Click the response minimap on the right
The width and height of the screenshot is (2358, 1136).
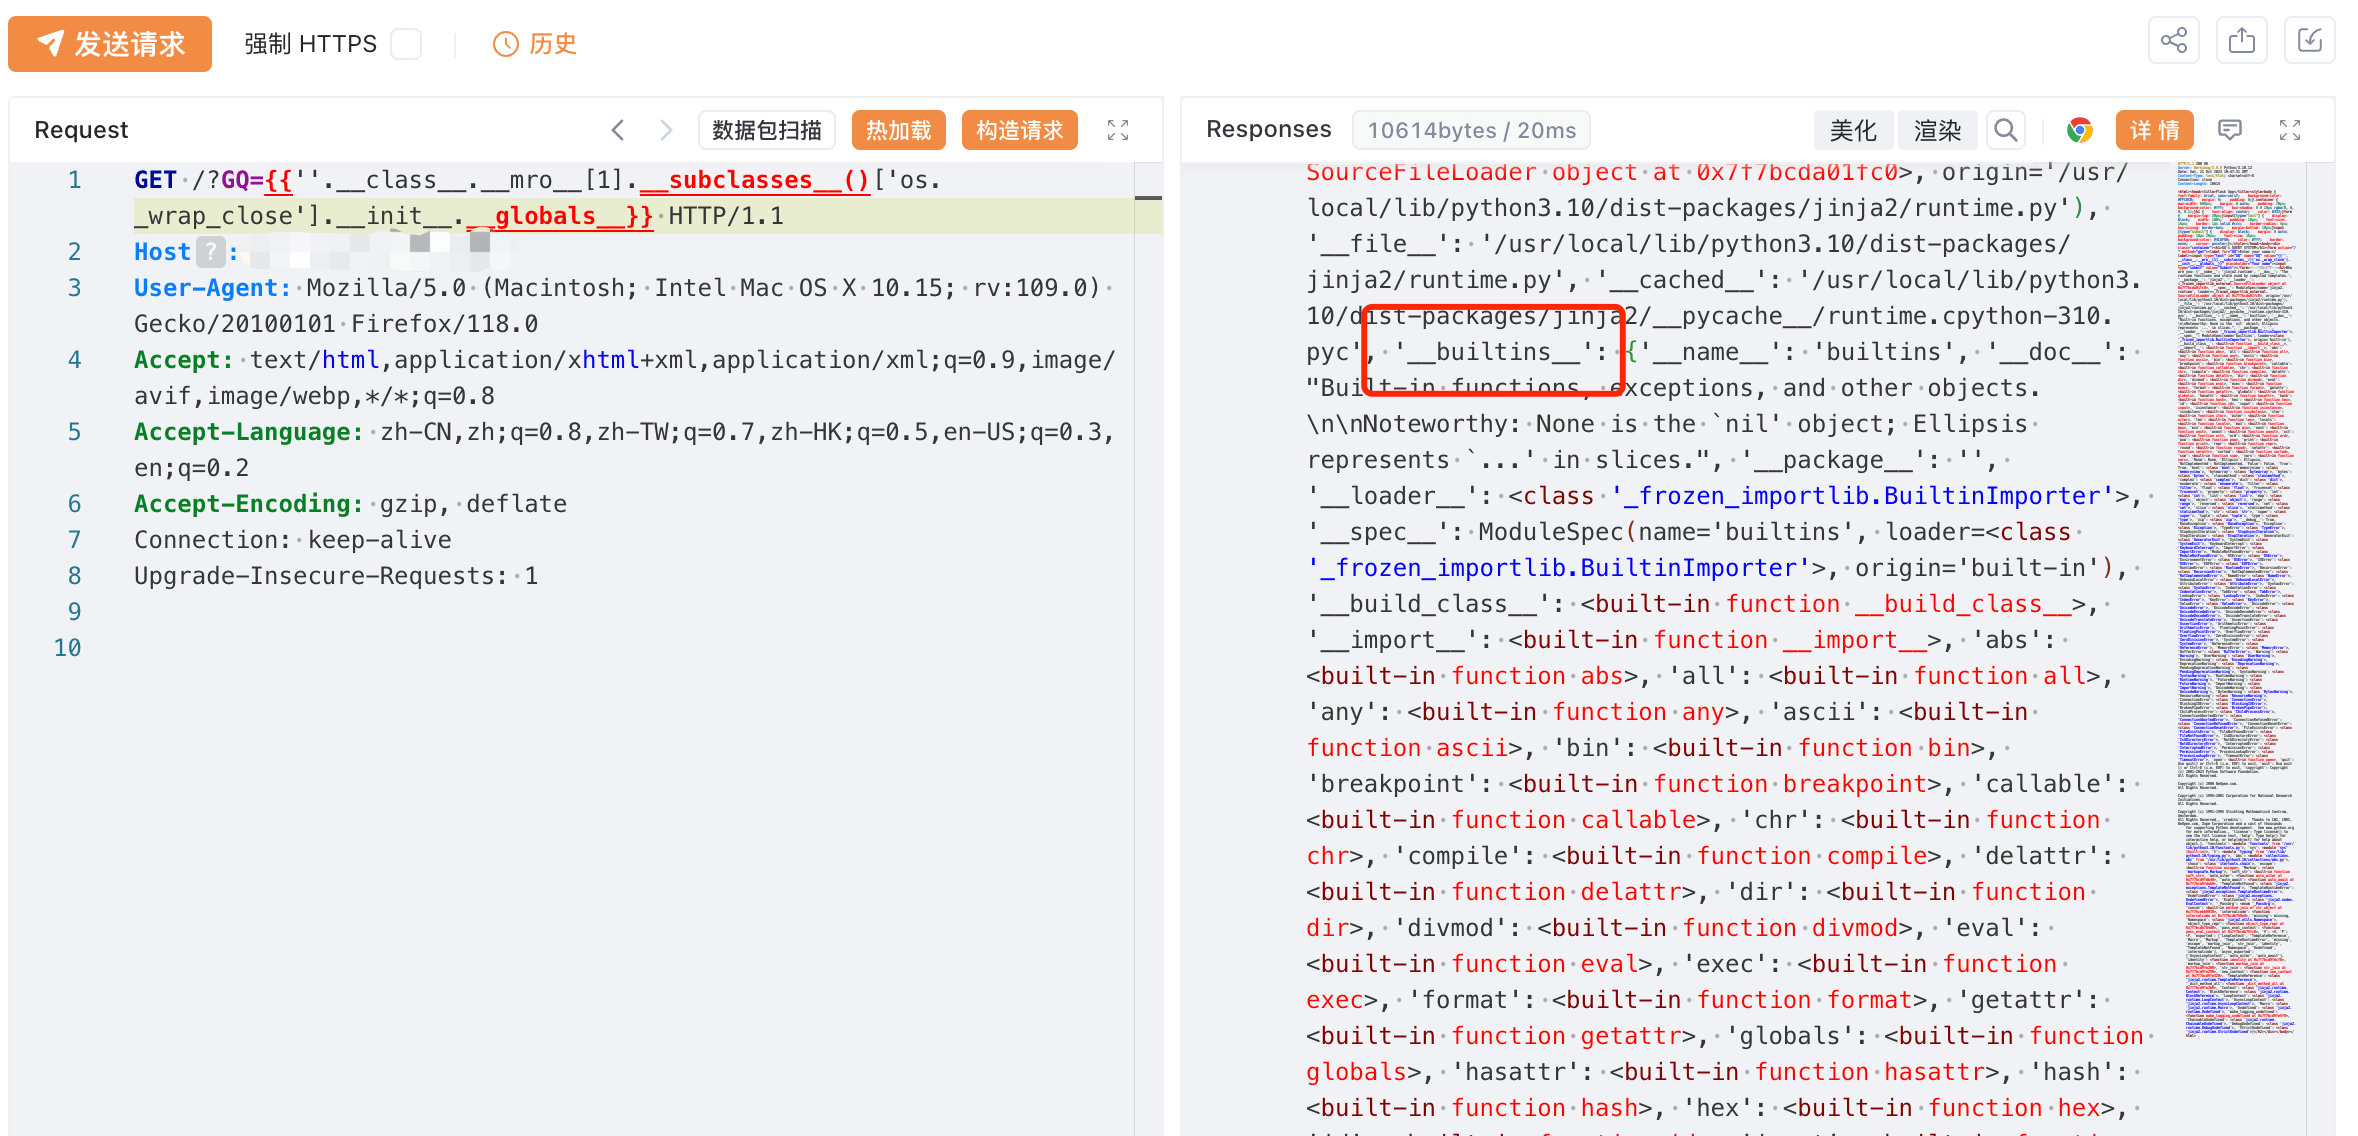click(2238, 600)
